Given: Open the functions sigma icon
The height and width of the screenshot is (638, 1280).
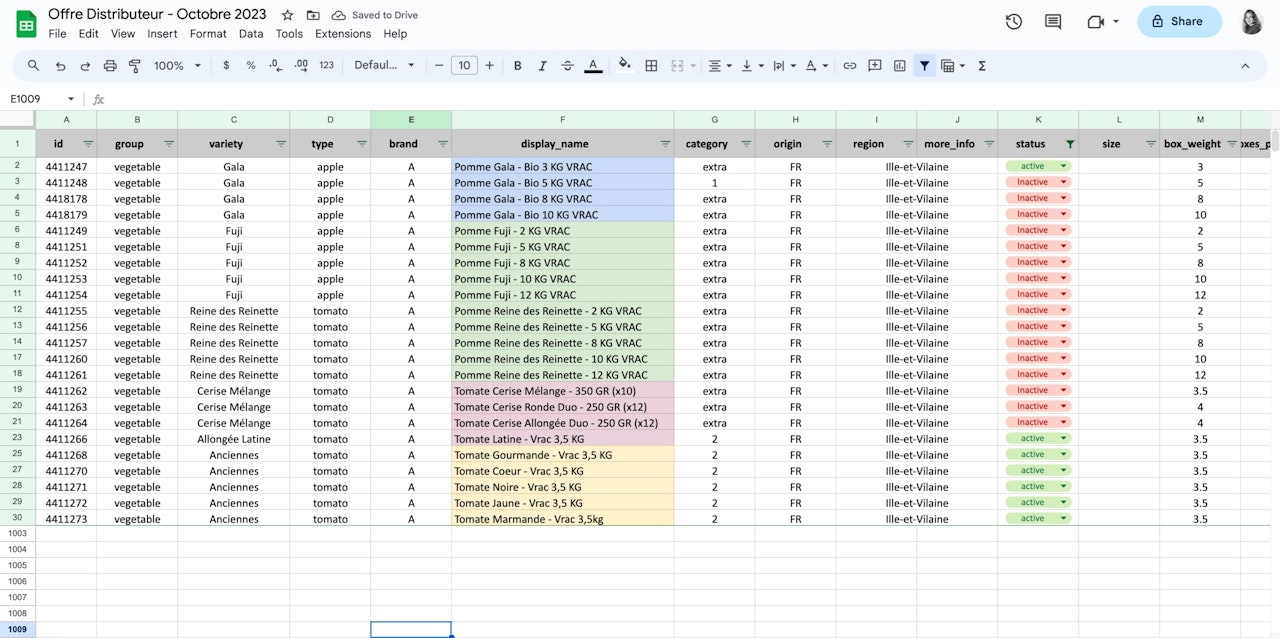Looking at the screenshot, I should pos(982,66).
